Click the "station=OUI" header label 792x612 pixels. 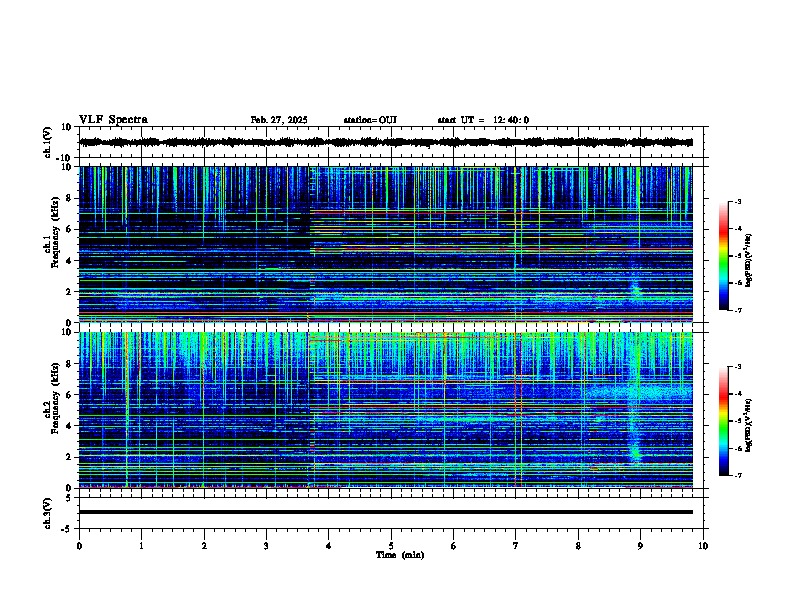coord(370,120)
